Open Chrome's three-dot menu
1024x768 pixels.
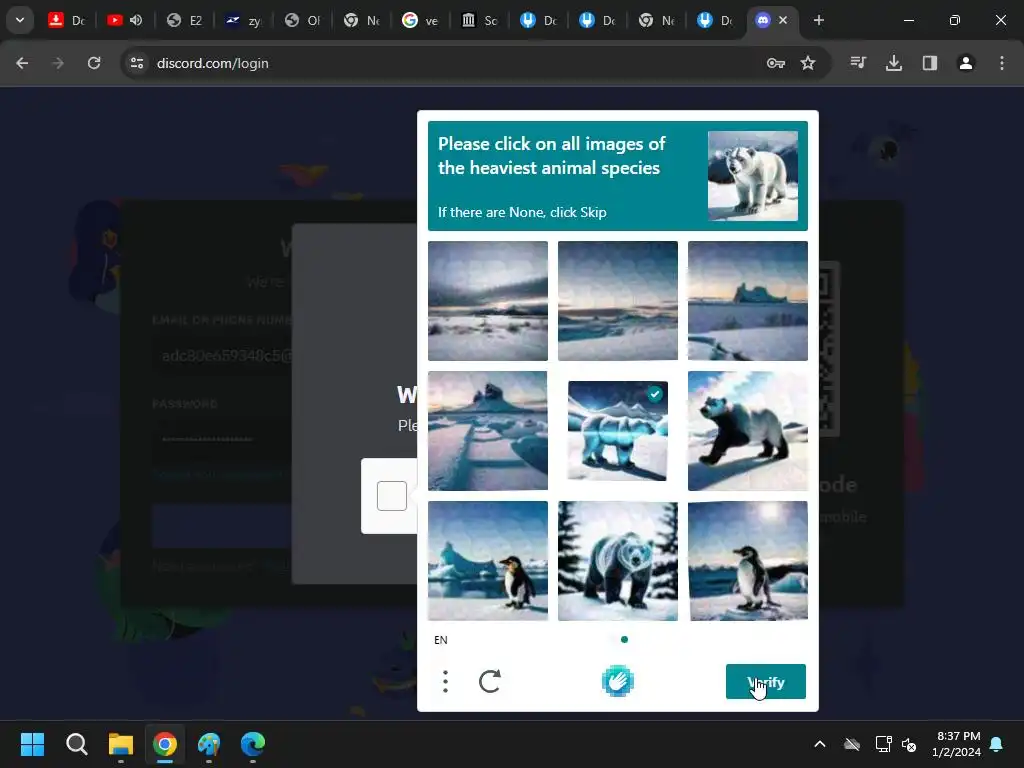click(1002, 63)
